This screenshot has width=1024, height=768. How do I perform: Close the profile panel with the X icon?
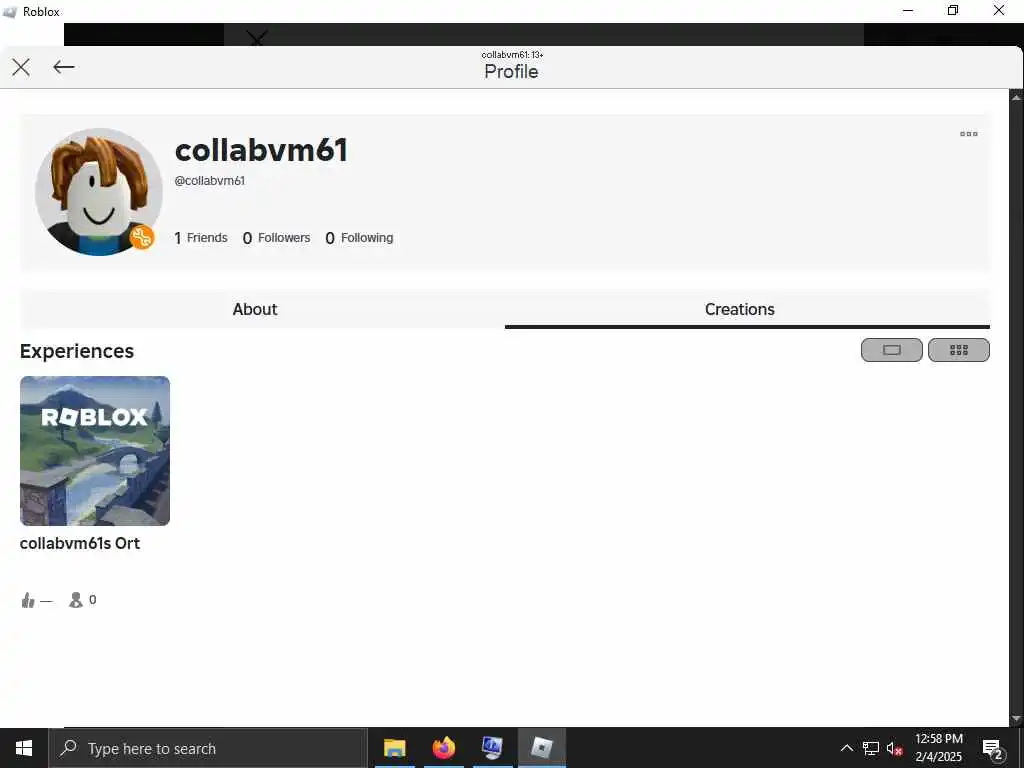click(21, 67)
